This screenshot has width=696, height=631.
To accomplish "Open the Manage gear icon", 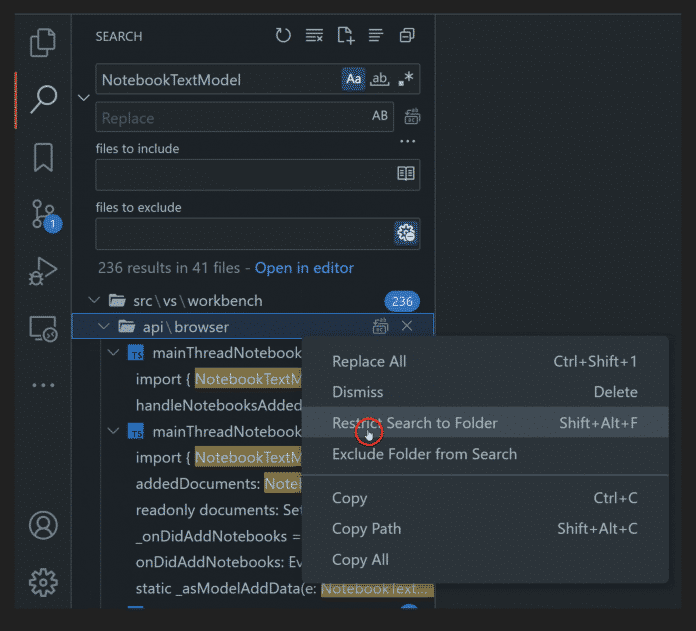I will point(43,582).
